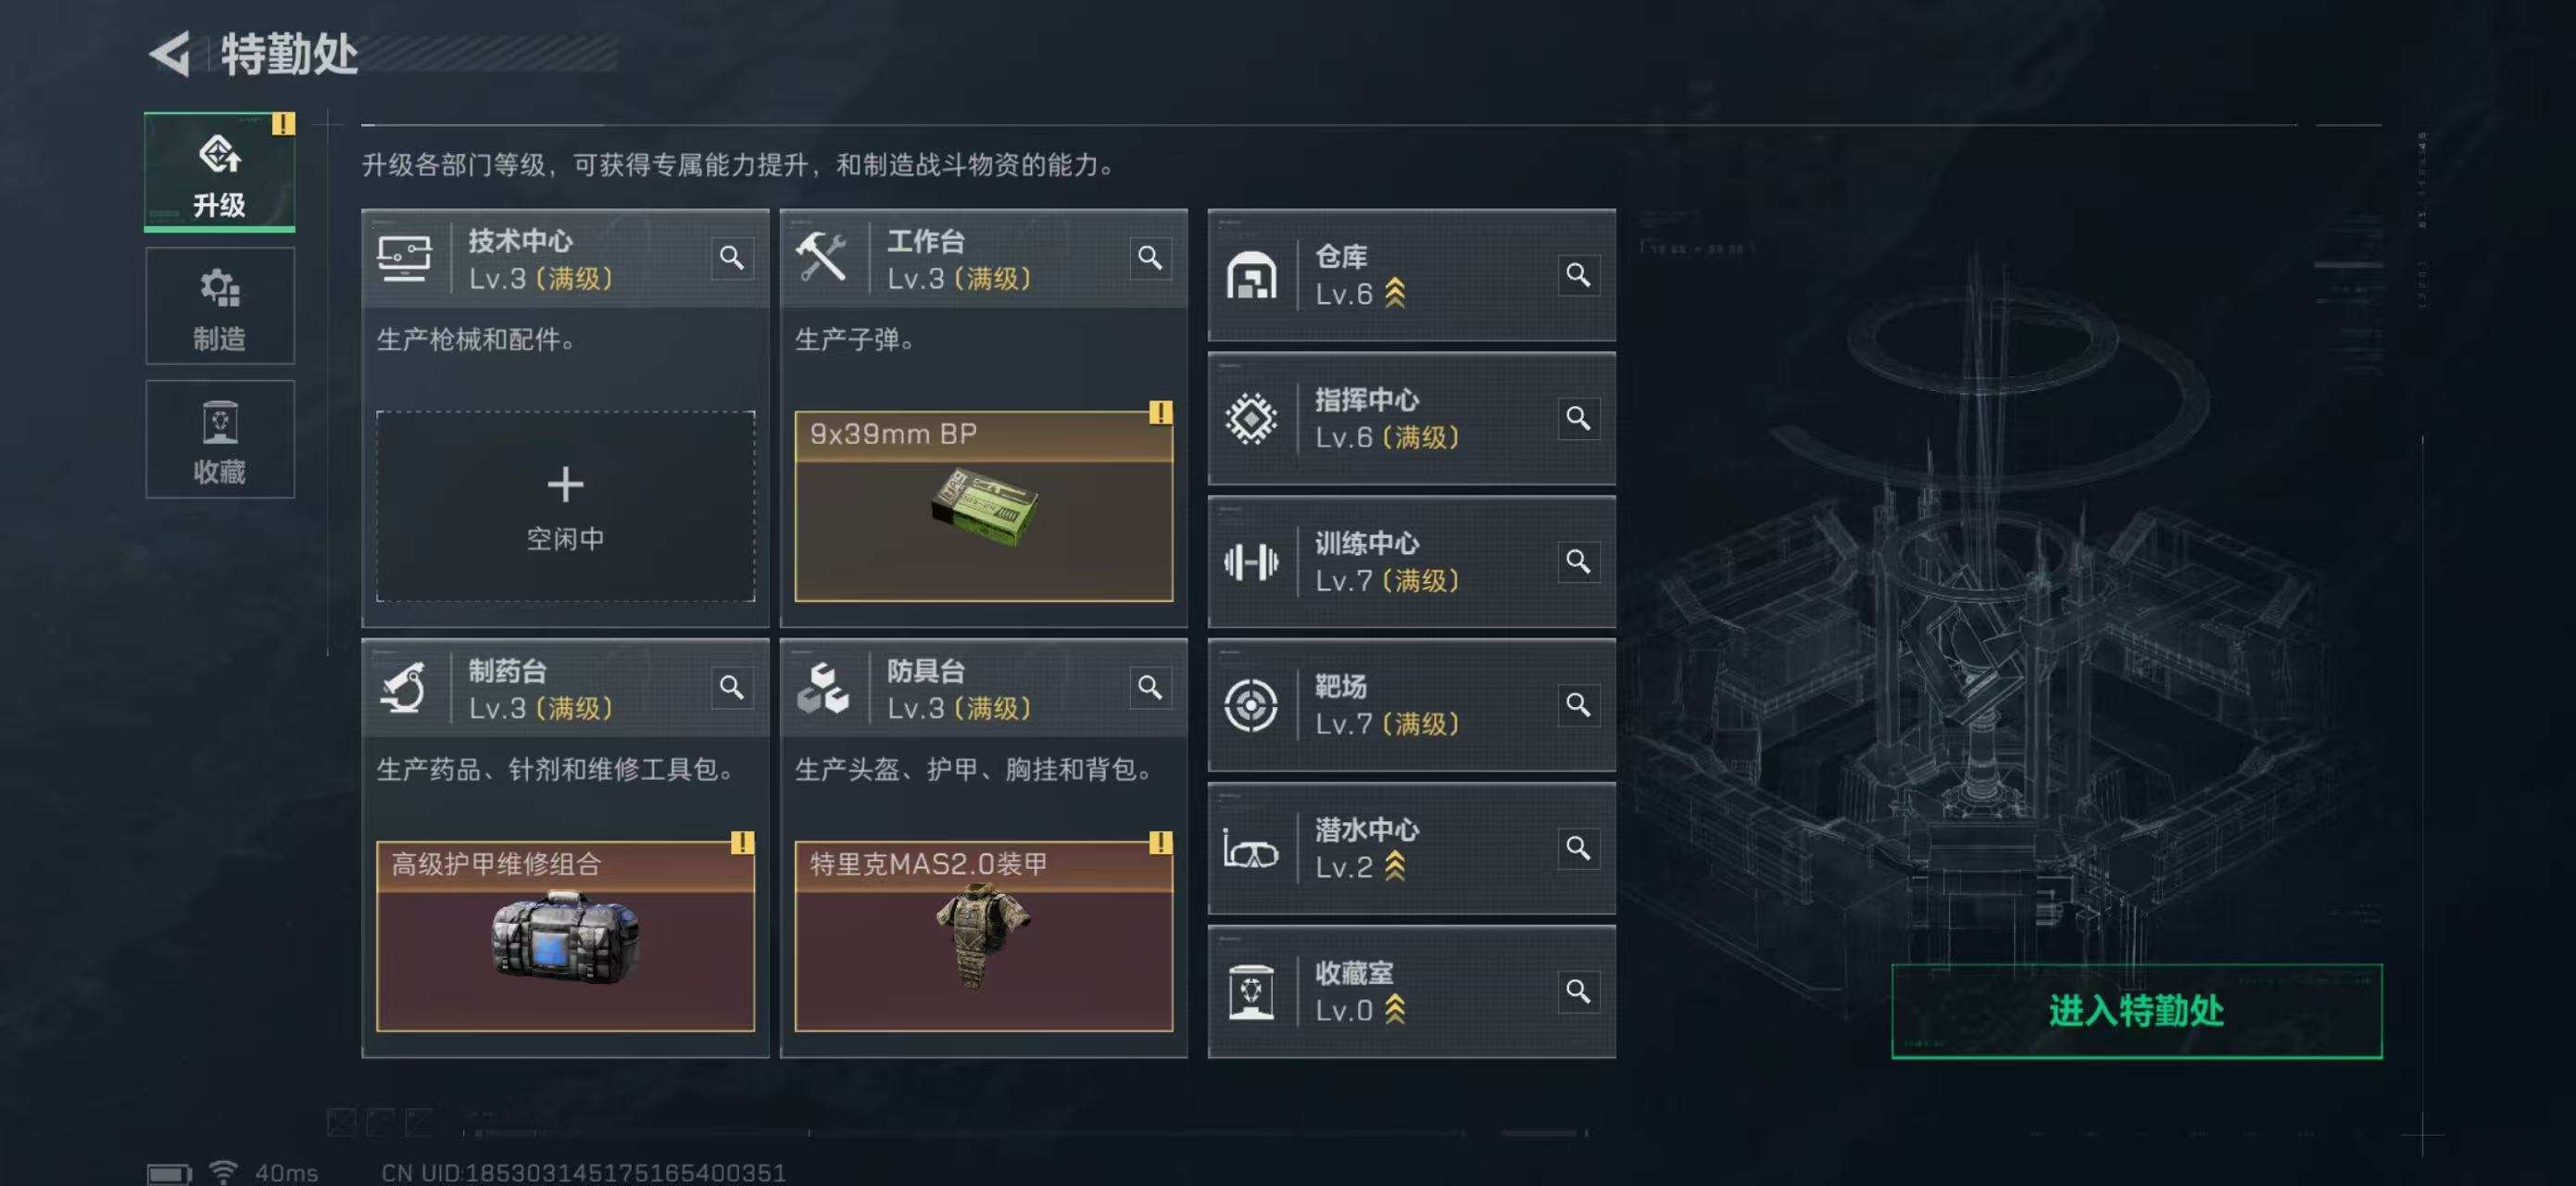This screenshot has height=1186, width=2576.
Task: Switch to the 收藏 sidebar tab
Action: pyautogui.click(x=220, y=439)
